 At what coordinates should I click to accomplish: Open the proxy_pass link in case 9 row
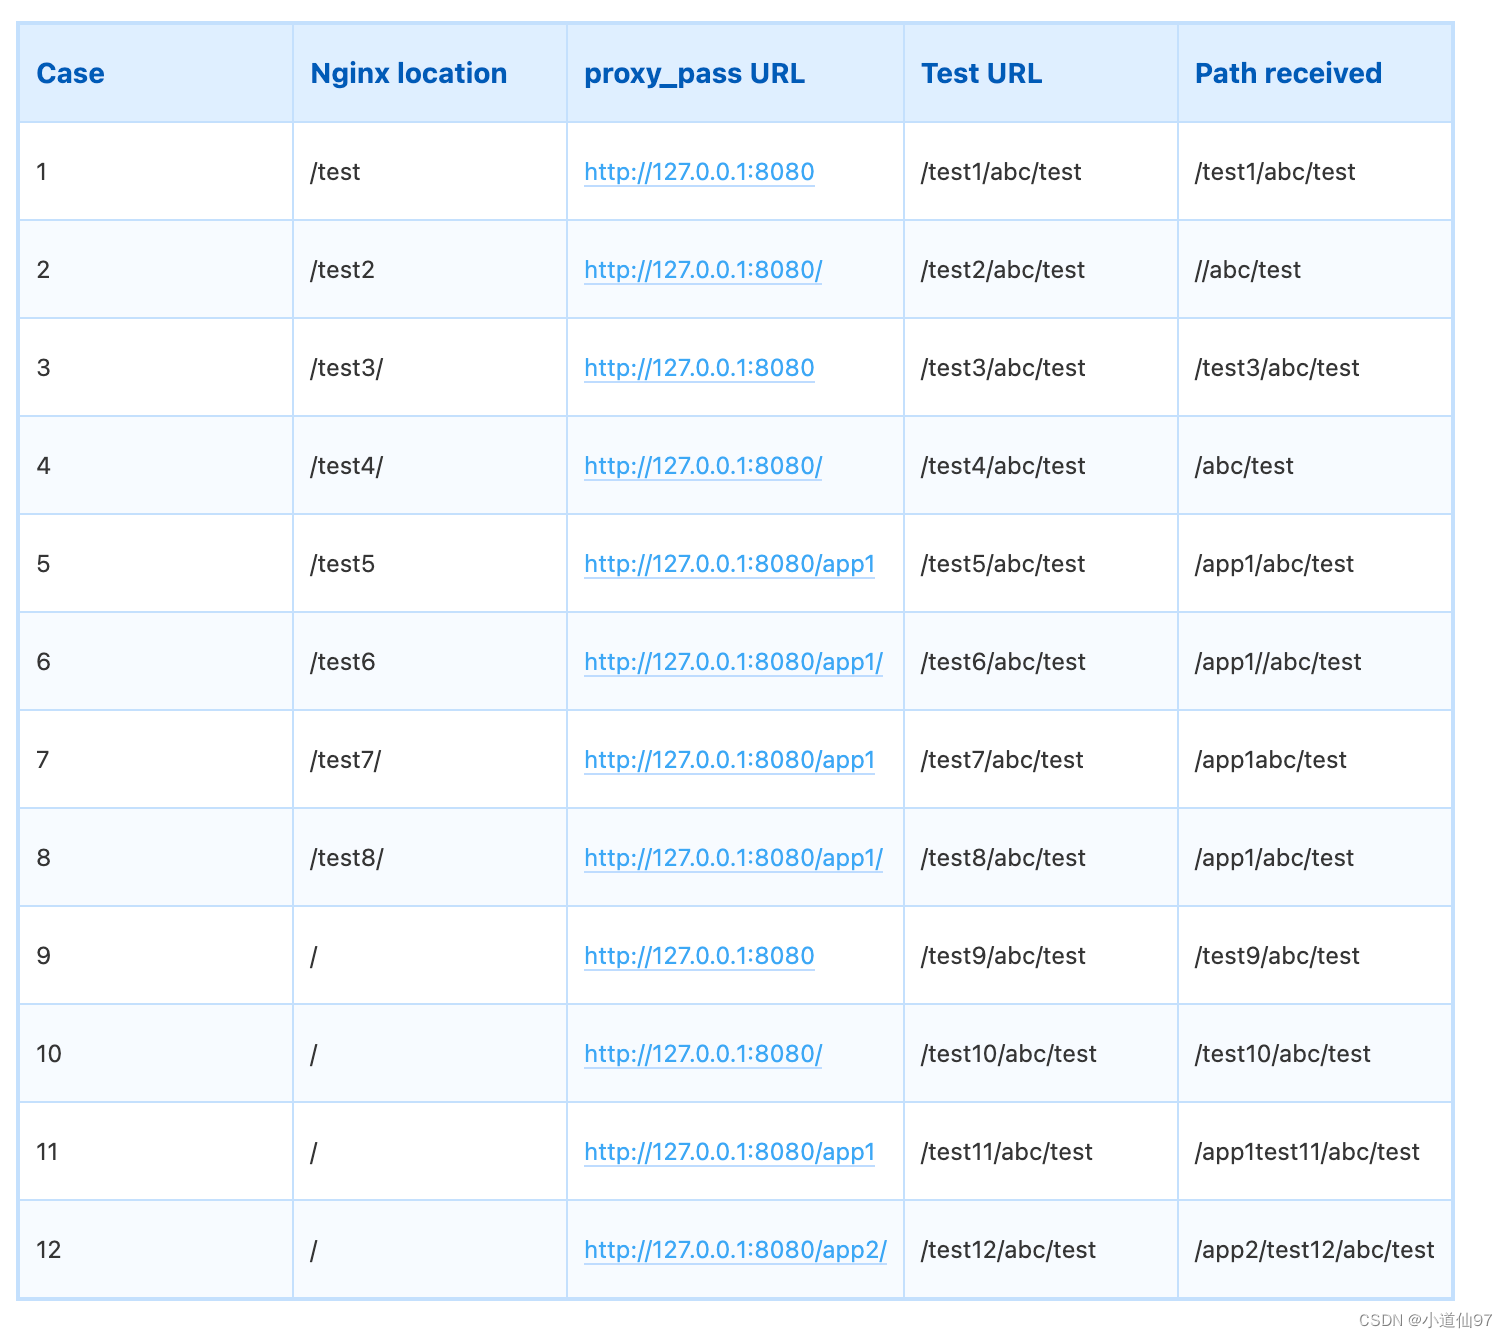pos(699,956)
